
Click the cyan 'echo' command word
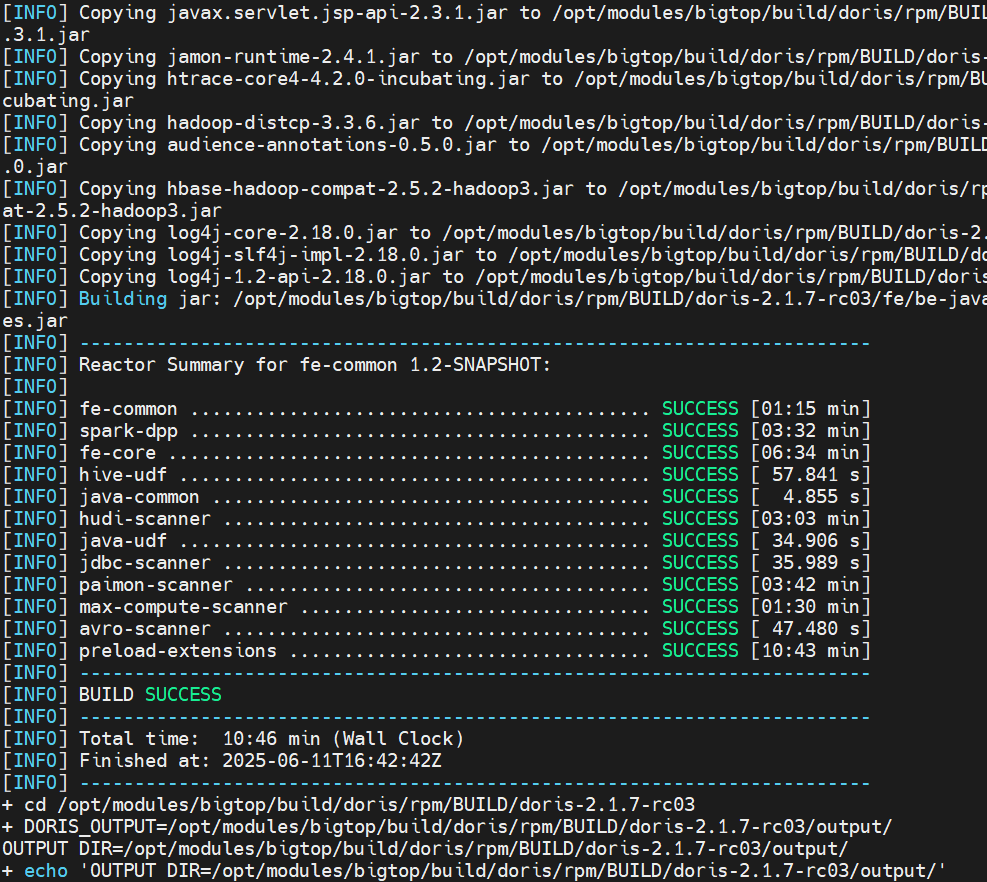[x=46, y=871]
